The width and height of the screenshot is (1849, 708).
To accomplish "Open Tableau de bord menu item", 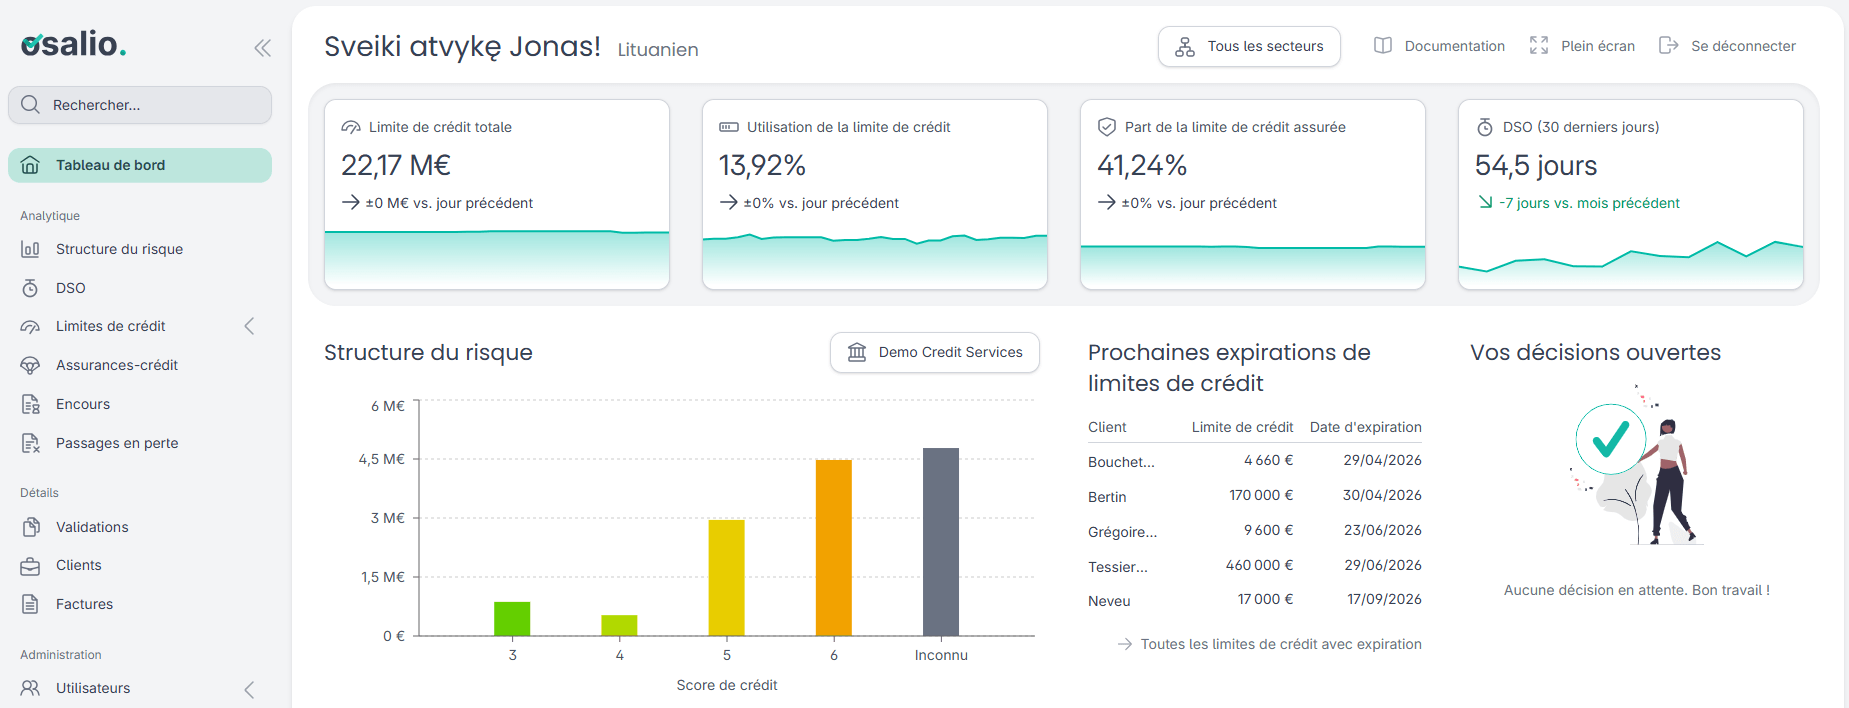I will click(x=140, y=166).
